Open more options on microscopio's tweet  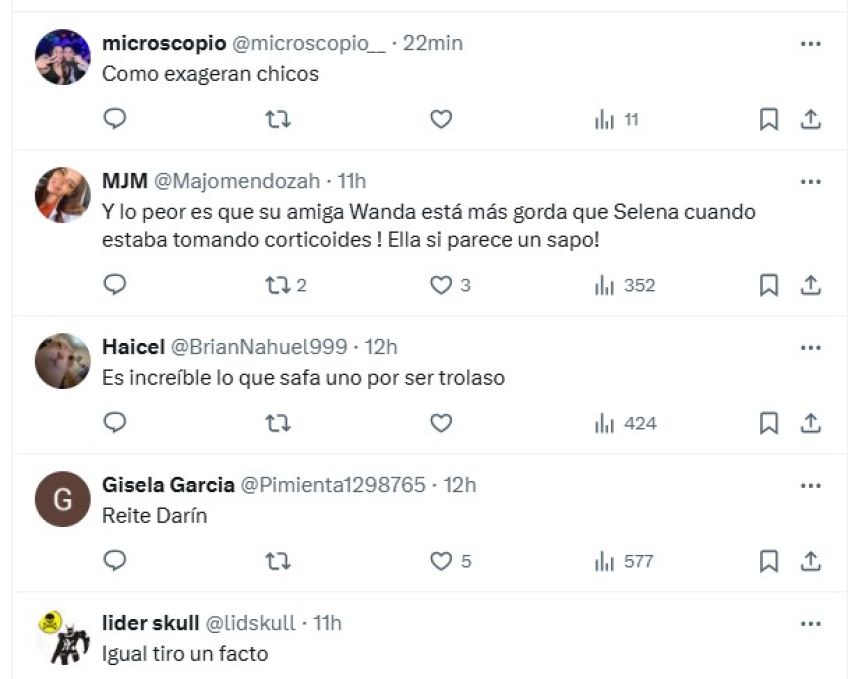[811, 43]
